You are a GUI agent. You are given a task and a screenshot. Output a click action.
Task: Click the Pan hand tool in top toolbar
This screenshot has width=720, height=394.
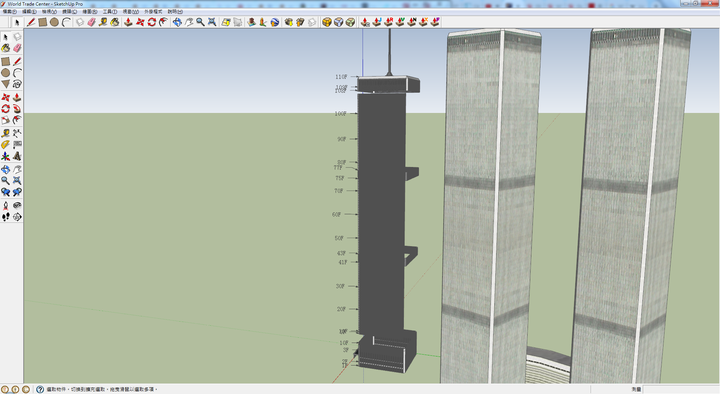click(x=189, y=22)
